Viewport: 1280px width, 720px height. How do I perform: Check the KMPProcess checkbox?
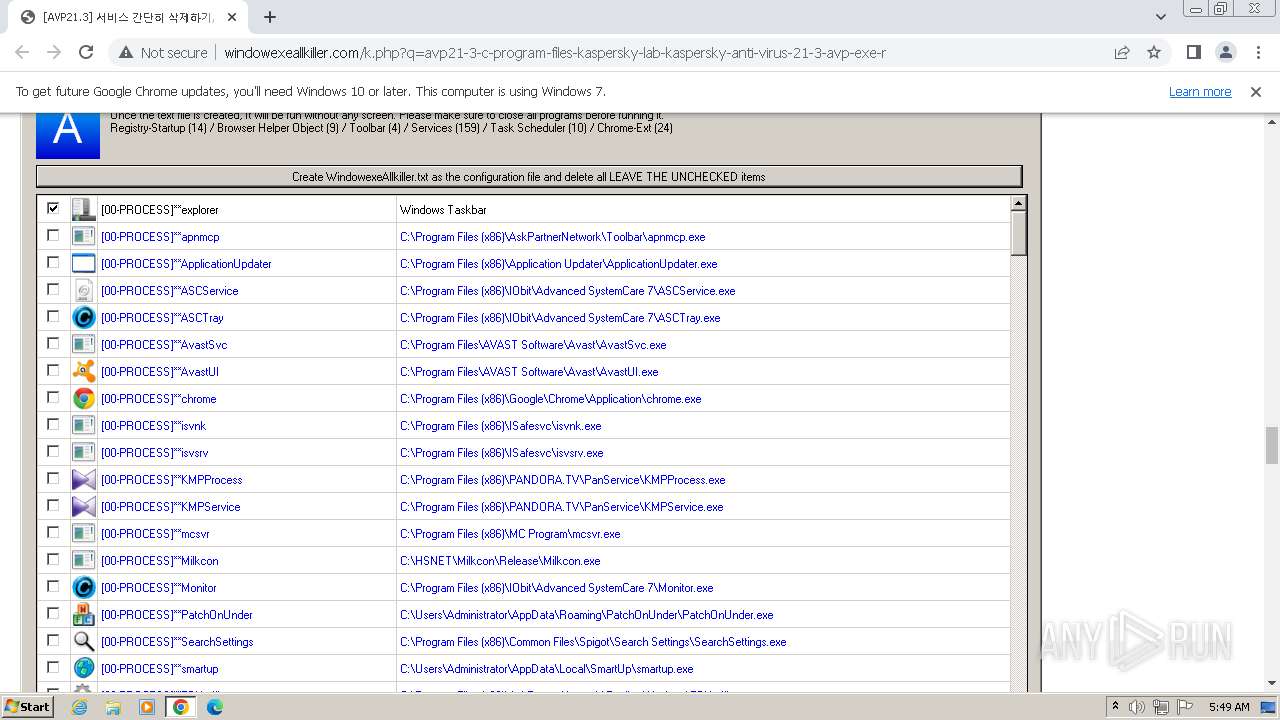[53, 478]
